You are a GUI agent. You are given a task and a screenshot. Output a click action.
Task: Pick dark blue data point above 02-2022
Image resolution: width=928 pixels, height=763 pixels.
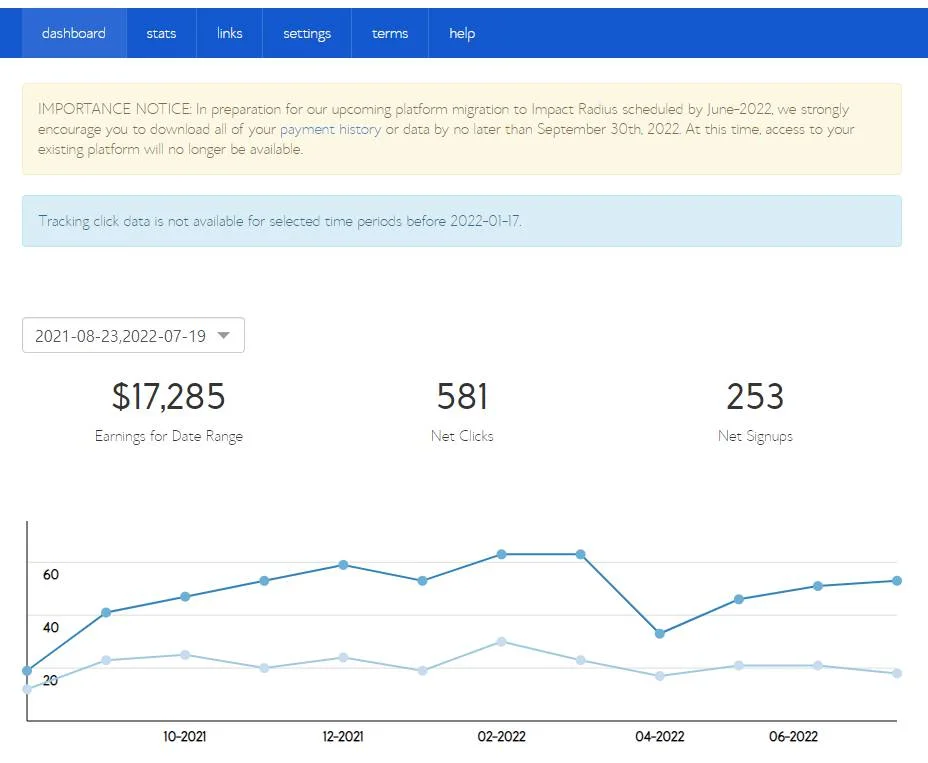coord(501,554)
